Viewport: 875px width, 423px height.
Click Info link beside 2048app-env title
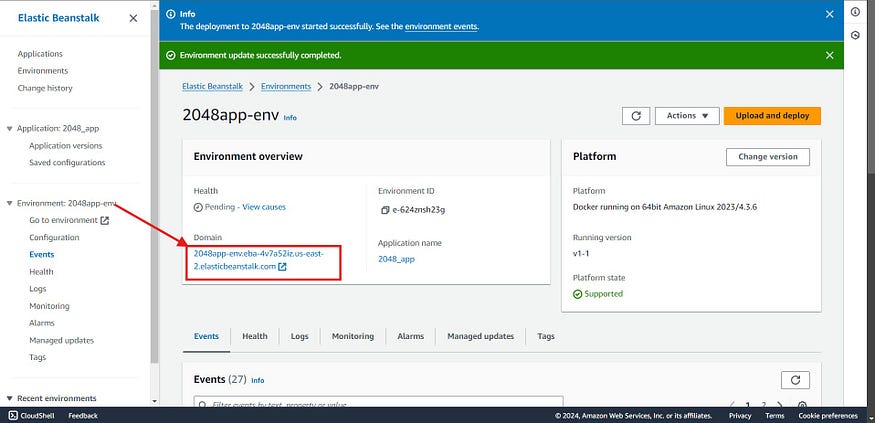(x=290, y=118)
